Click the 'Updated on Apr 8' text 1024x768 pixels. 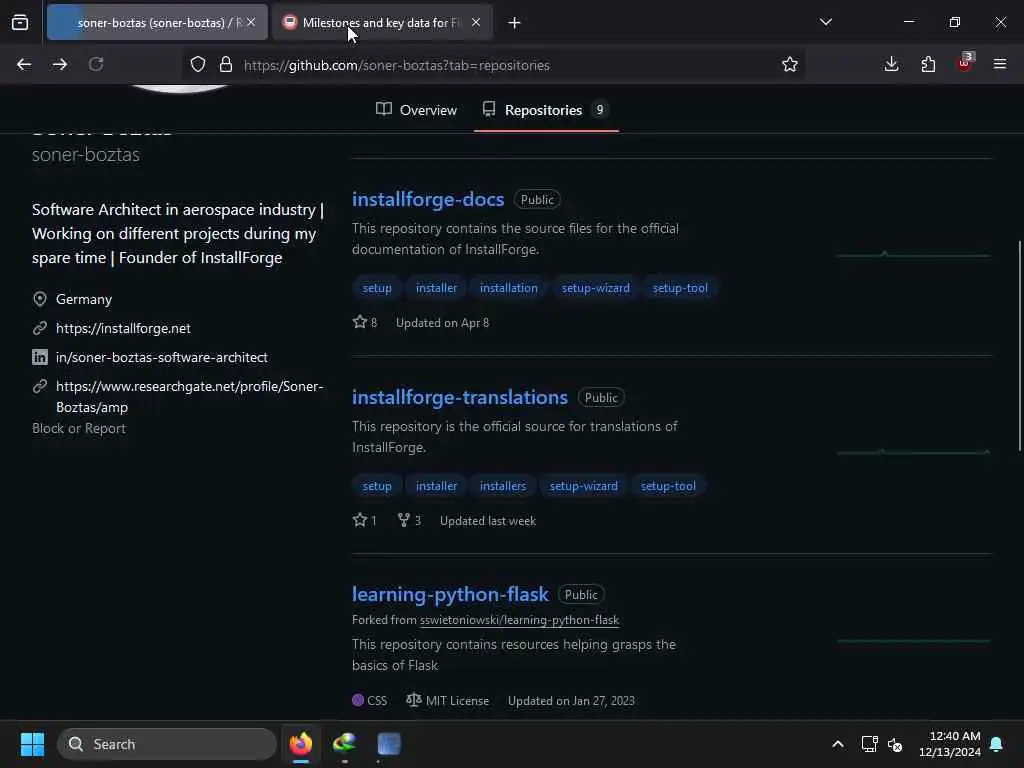pos(442,323)
